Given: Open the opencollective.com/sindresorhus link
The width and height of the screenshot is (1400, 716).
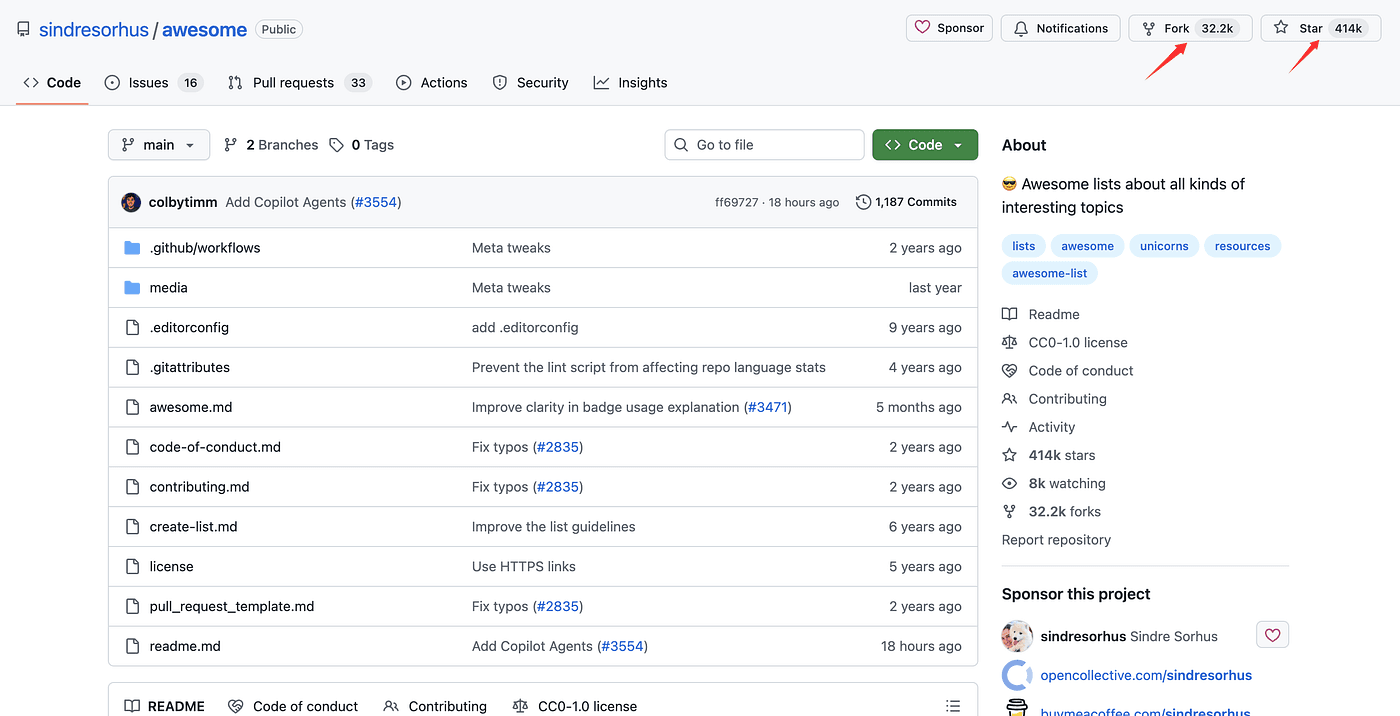Looking at the screenshot, I should 1146,675.
